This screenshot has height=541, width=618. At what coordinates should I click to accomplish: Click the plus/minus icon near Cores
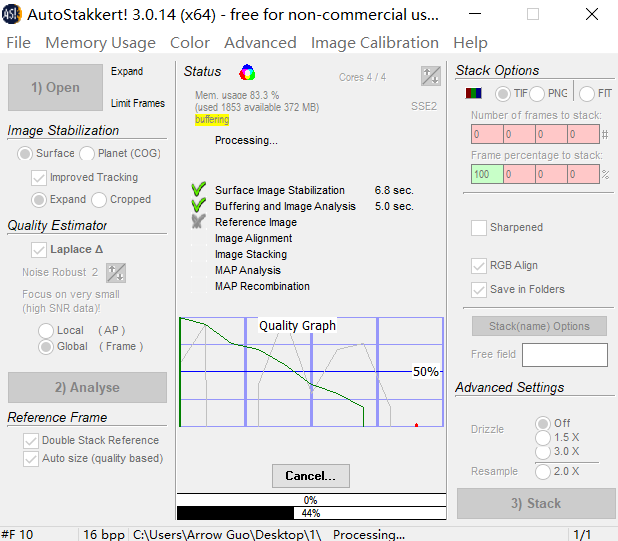pos(430,76)
